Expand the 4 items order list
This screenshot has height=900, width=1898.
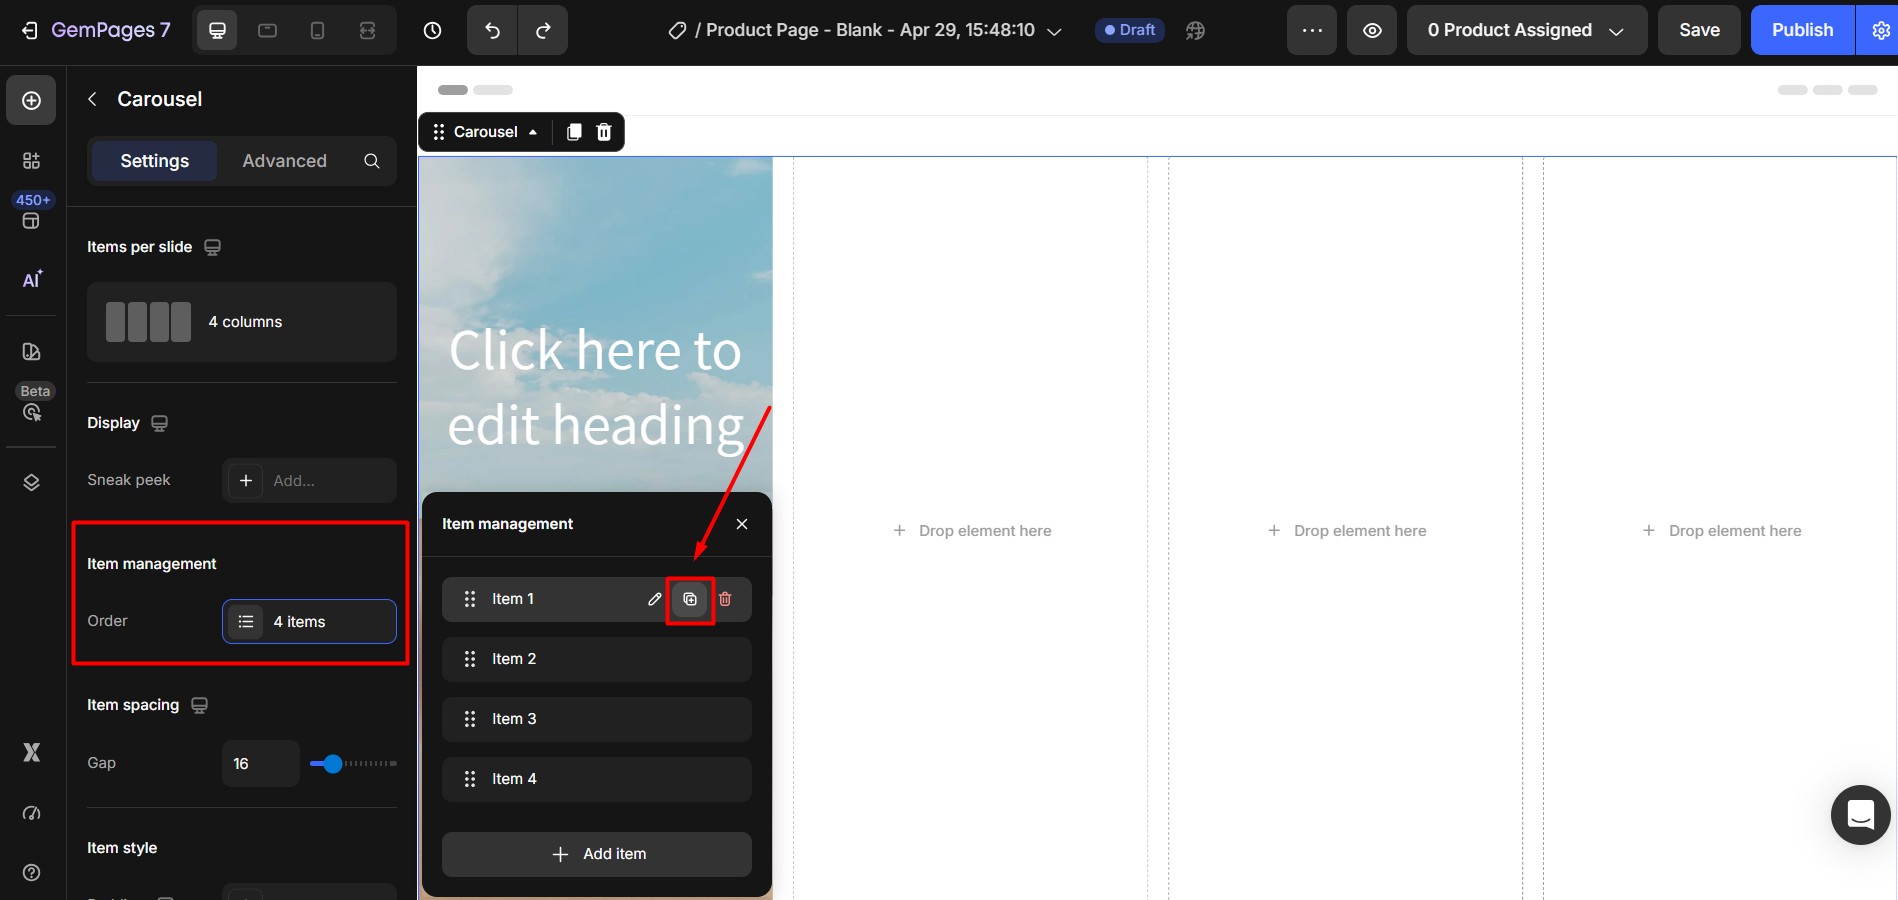(309, 622)
